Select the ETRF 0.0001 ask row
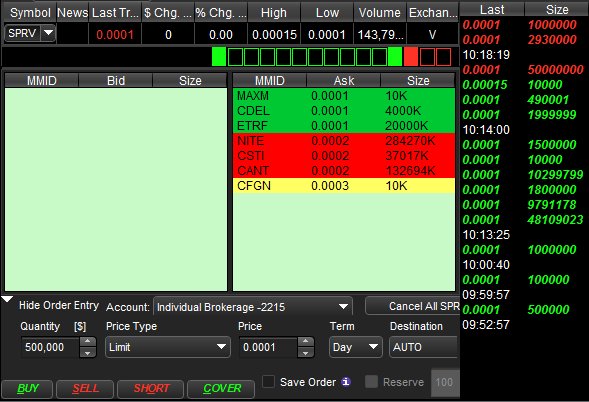This screenshot has width=589, height=402. pyautogui.click(x=344, y=126)
